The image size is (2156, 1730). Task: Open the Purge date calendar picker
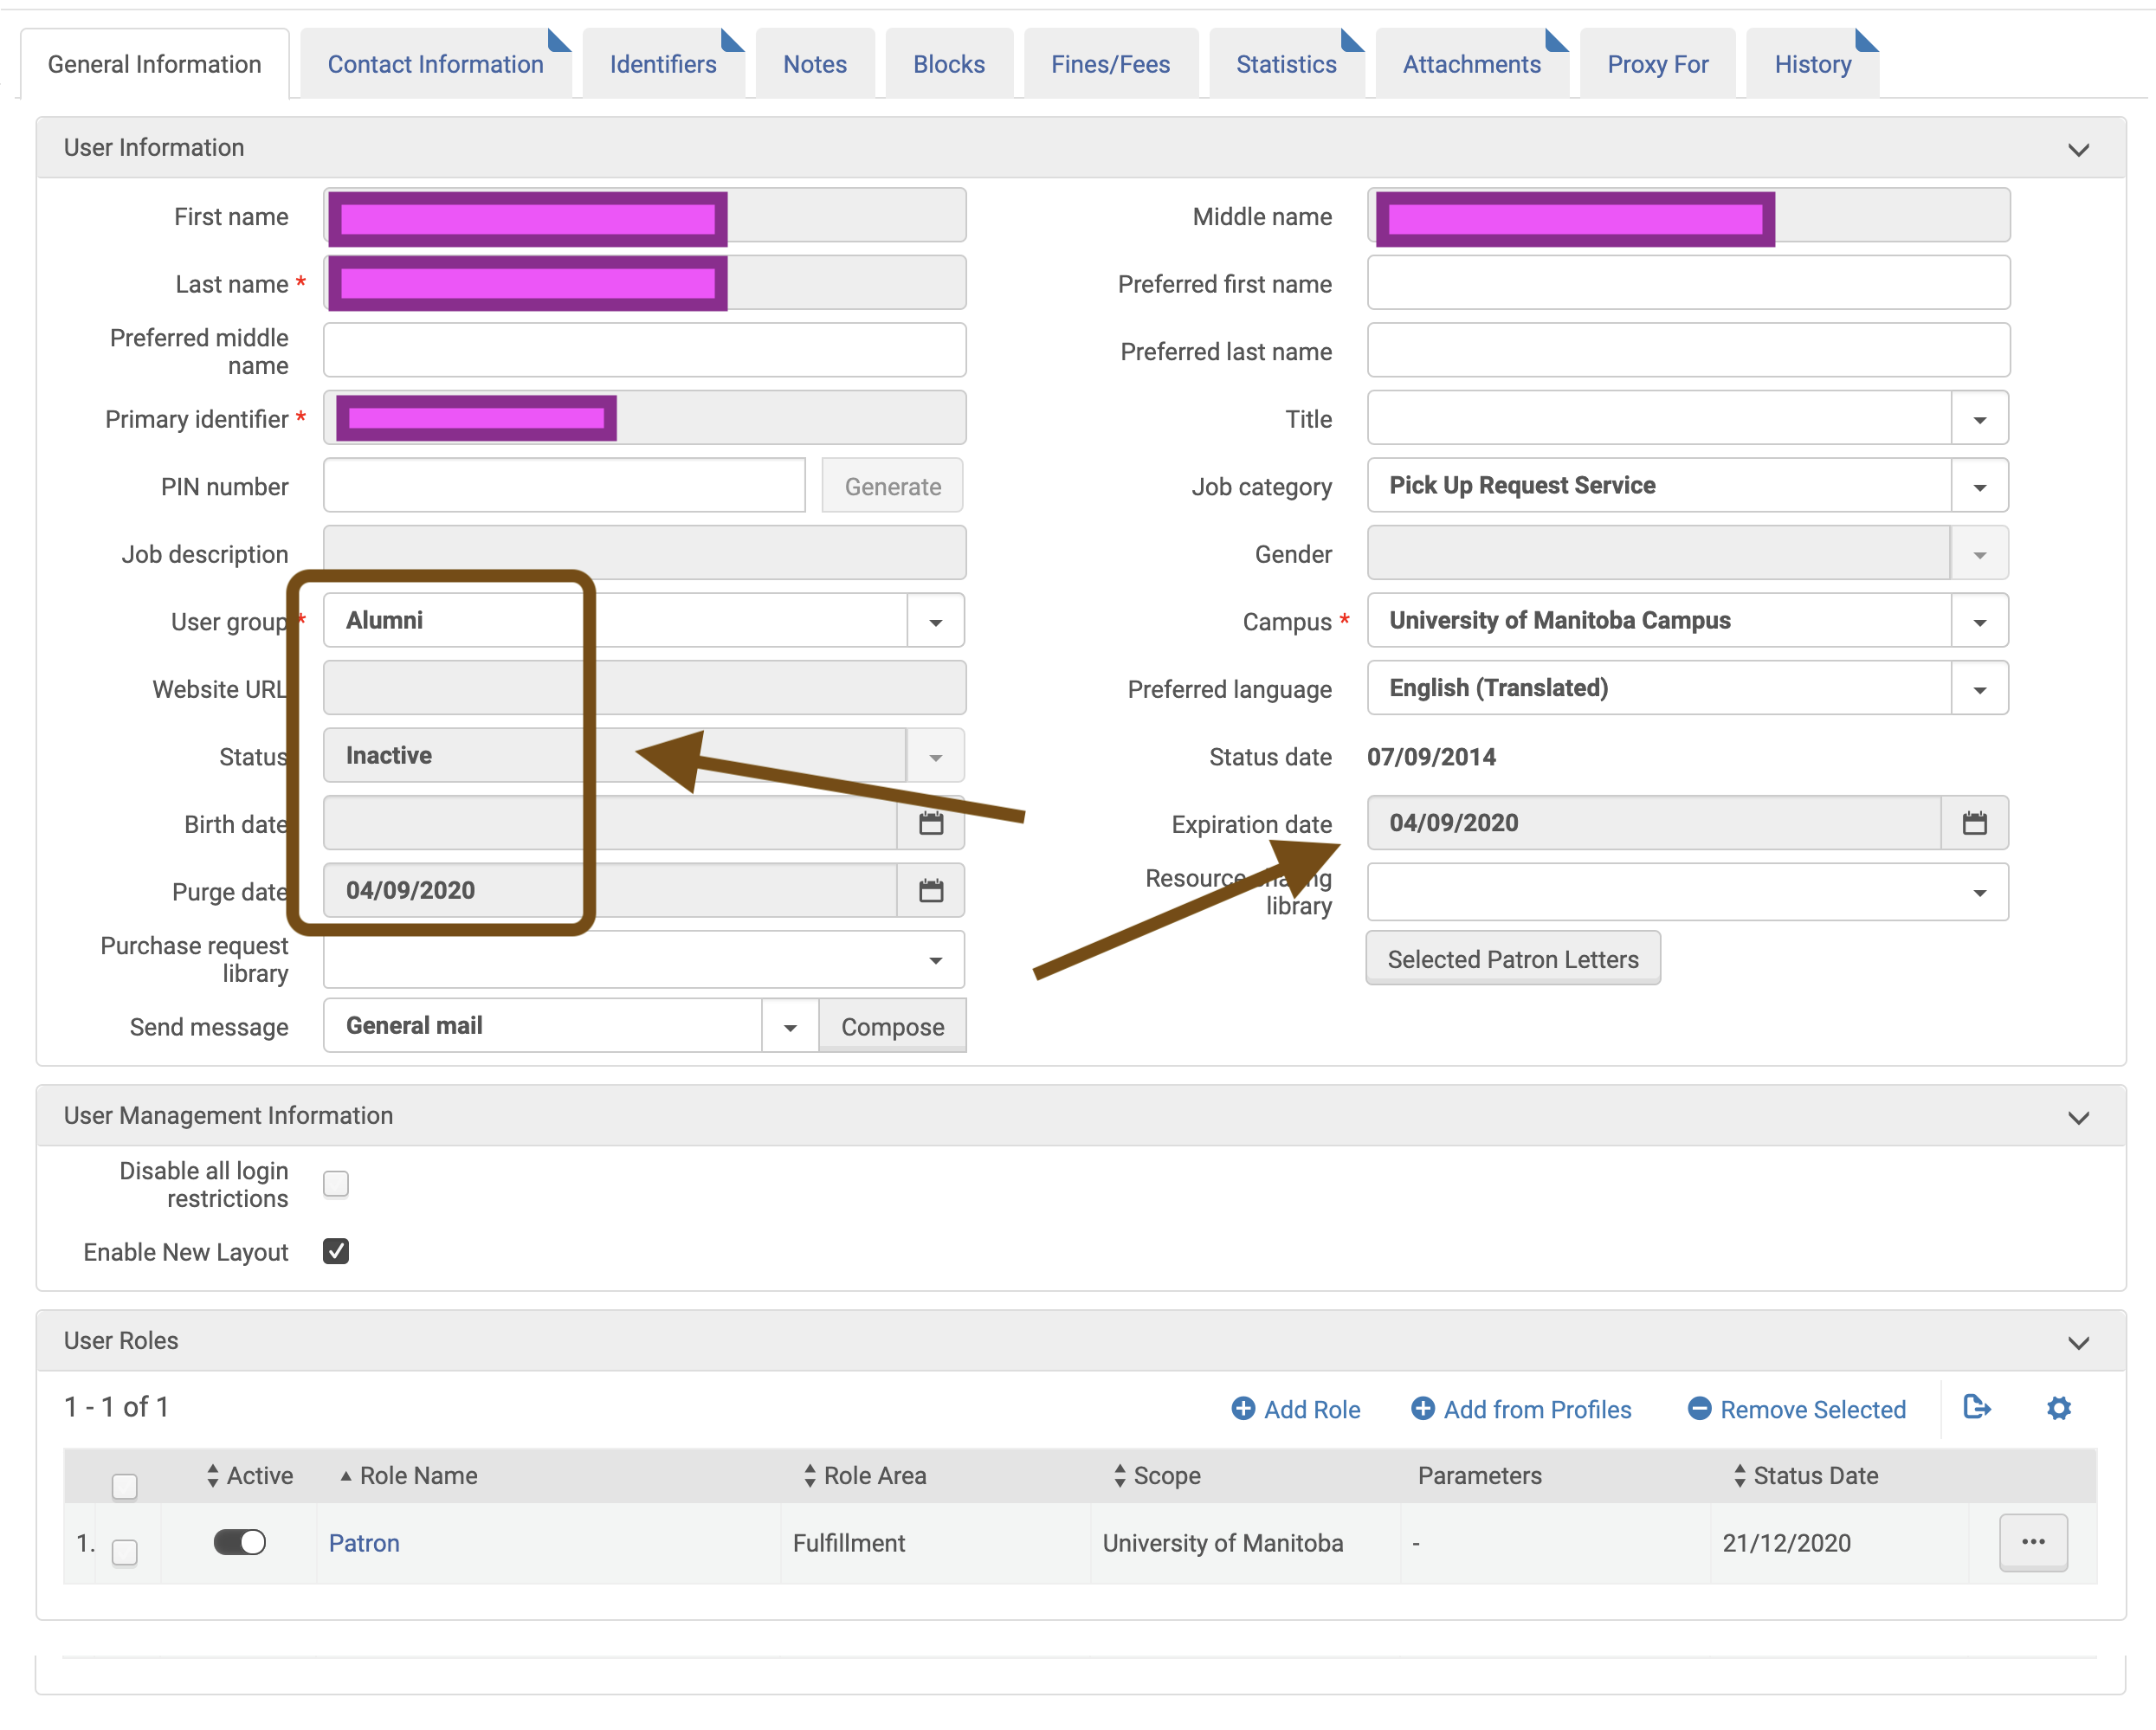point(930,890)
